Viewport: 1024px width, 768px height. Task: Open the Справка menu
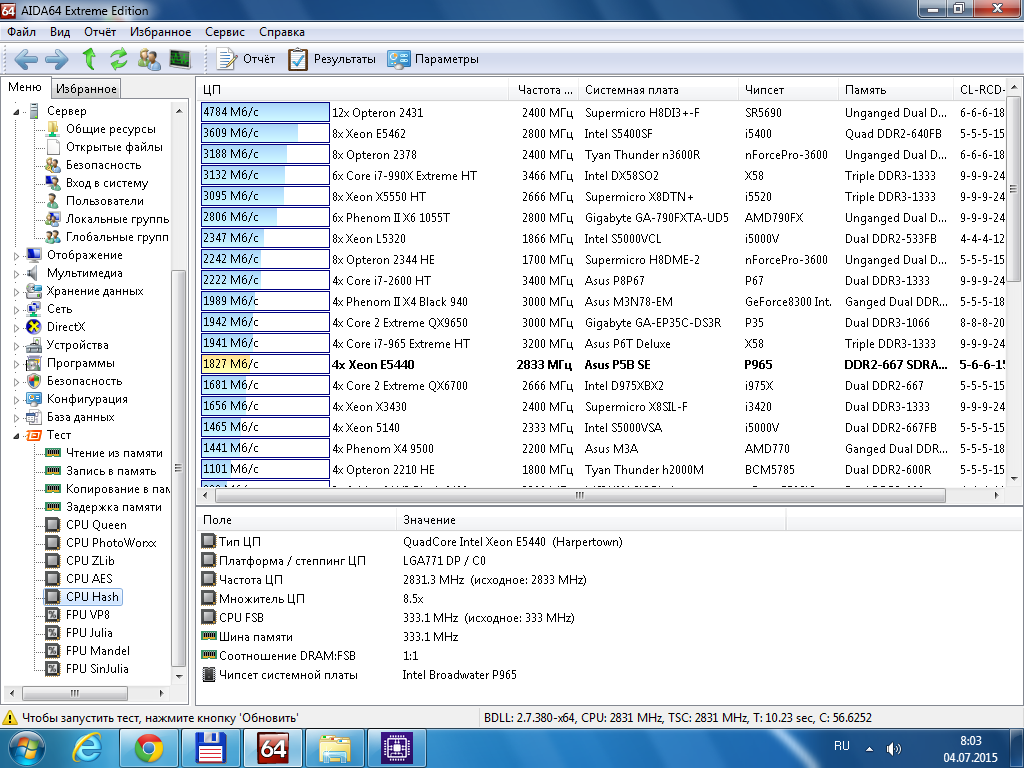pos(281,32)
